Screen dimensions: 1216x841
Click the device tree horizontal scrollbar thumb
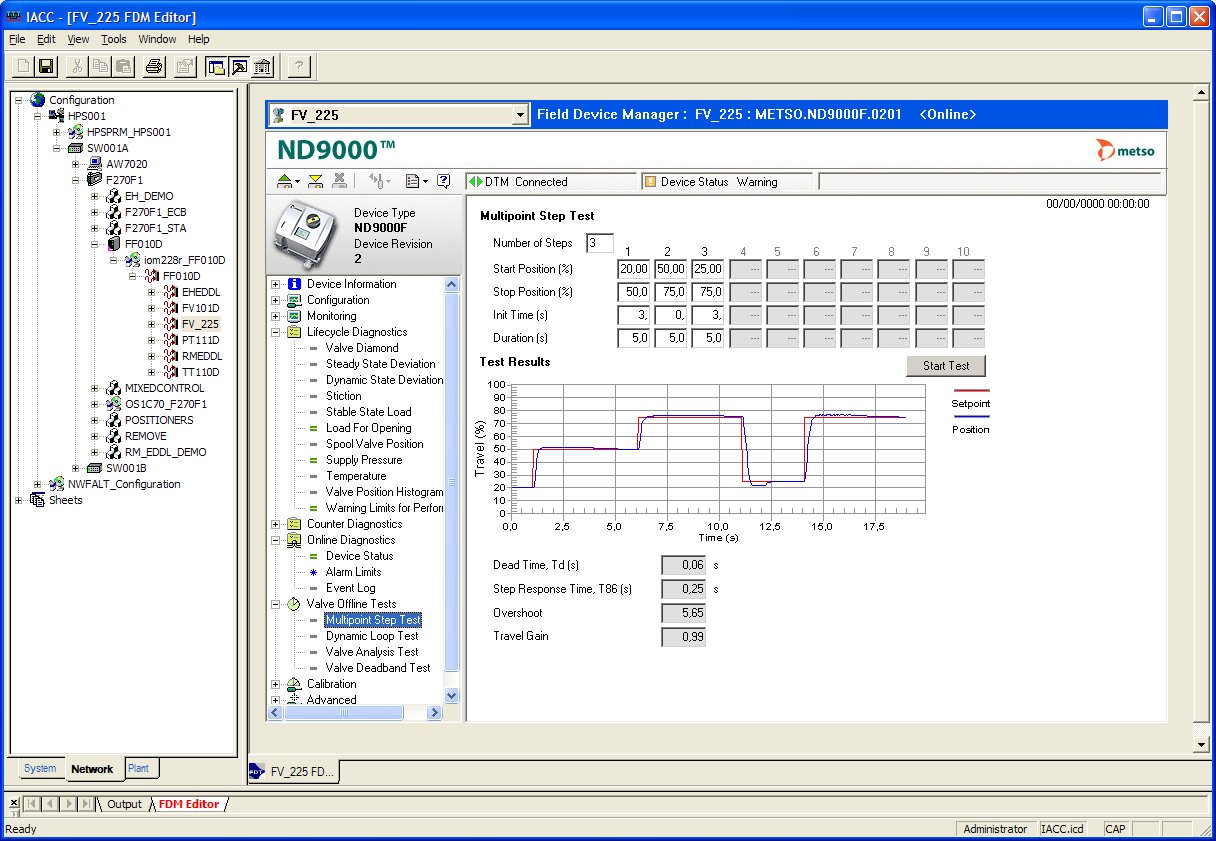point(342,713)
